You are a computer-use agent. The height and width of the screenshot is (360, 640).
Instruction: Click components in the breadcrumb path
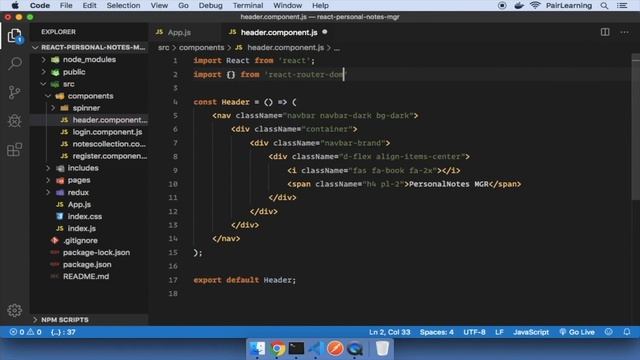pyautogui.click(x=202, y=48)
